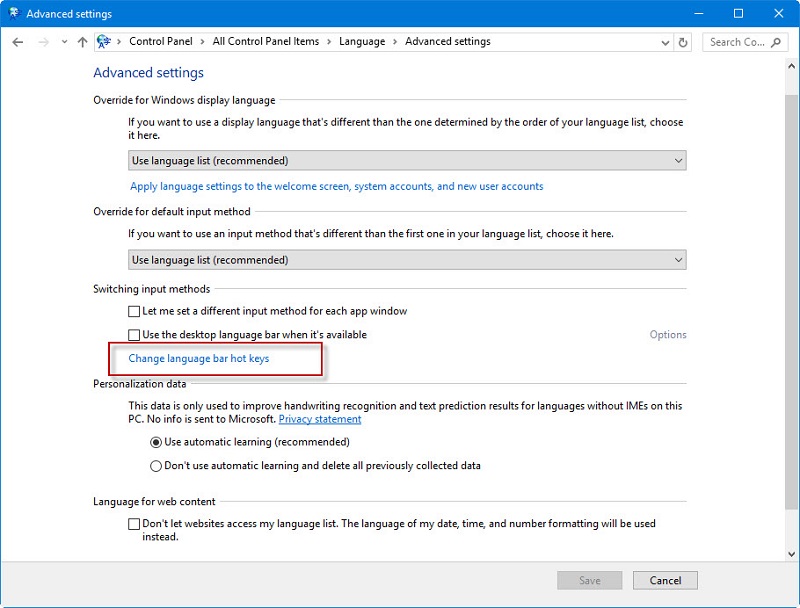Screen dimensions: 800x608
Task: Click scrollbar up arrow
Action: click(x=791, y=66)
